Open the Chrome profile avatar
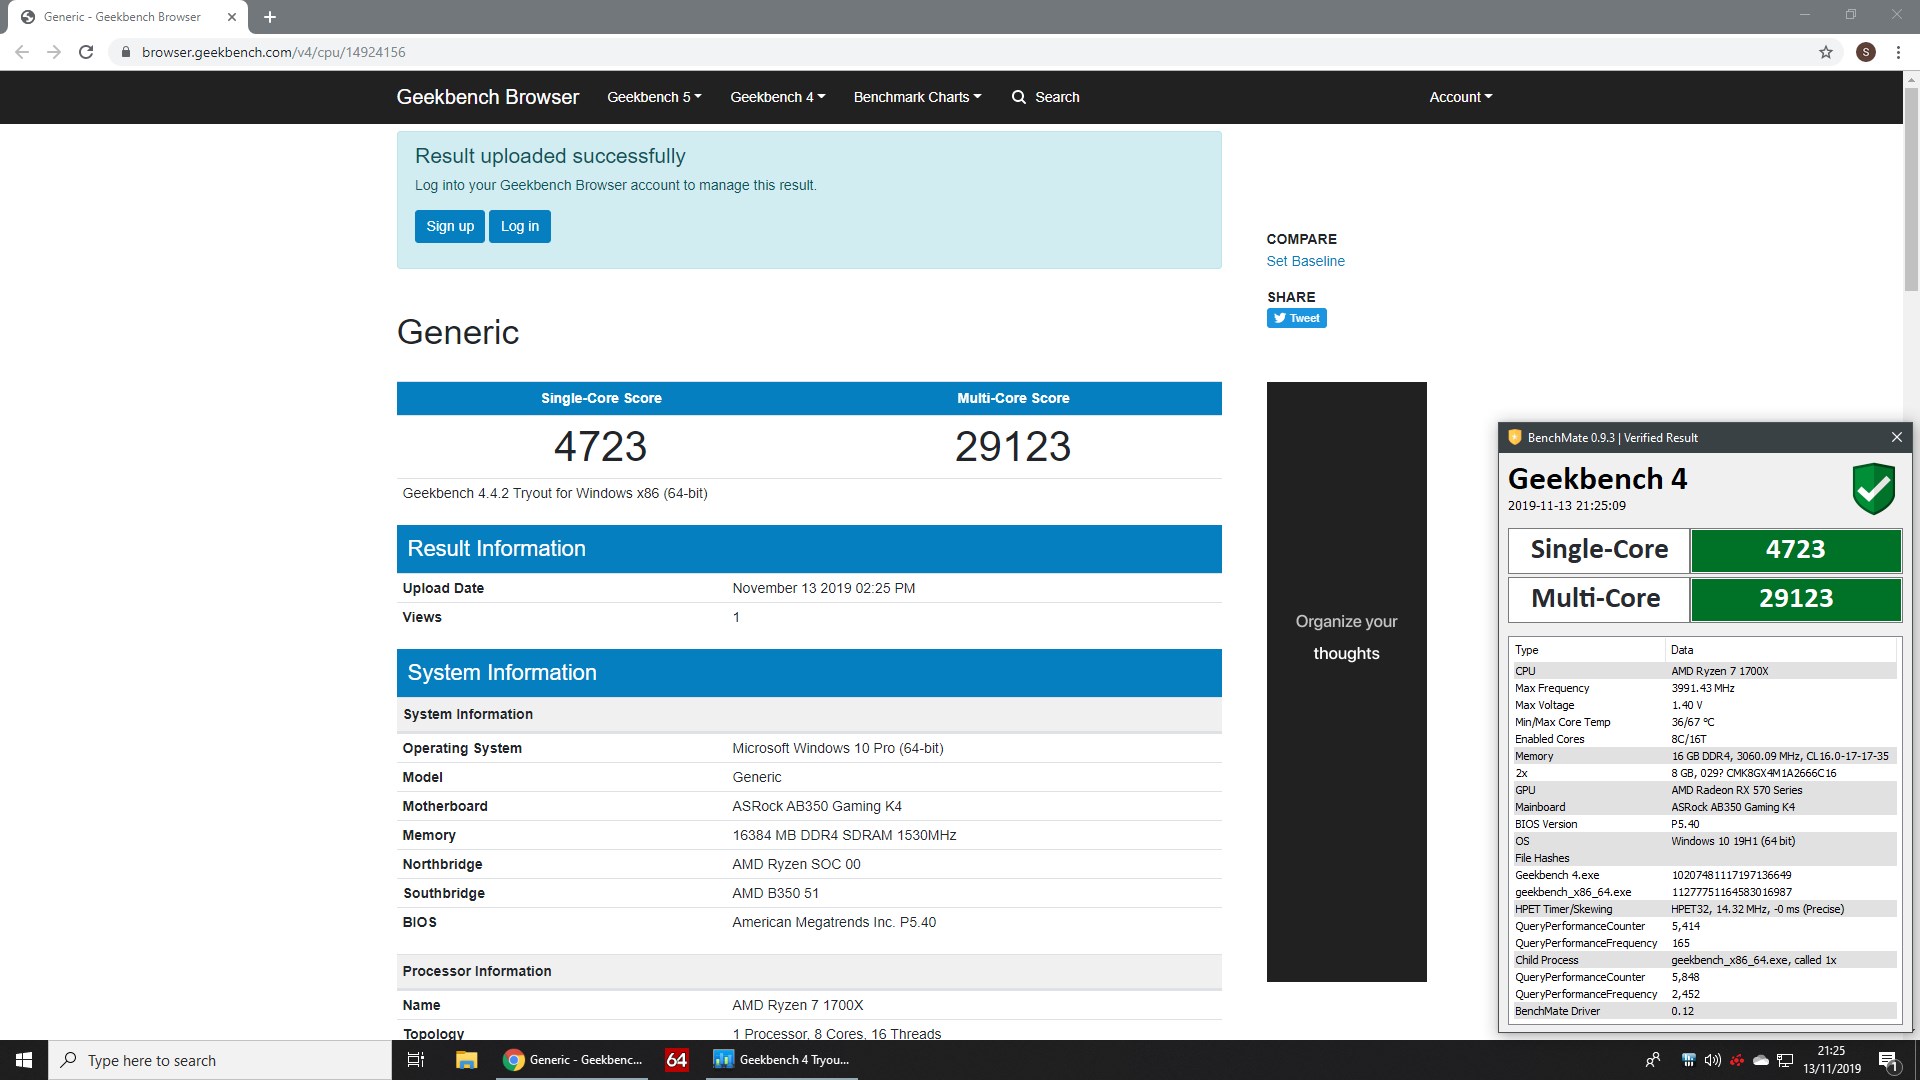This screenshot has height=1080, width=1920. (1865, 52)
